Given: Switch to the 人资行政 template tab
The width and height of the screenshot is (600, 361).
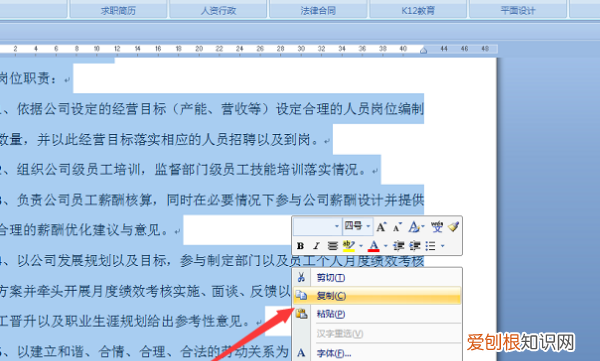Looking at the screenshot, I should (218, 10).
